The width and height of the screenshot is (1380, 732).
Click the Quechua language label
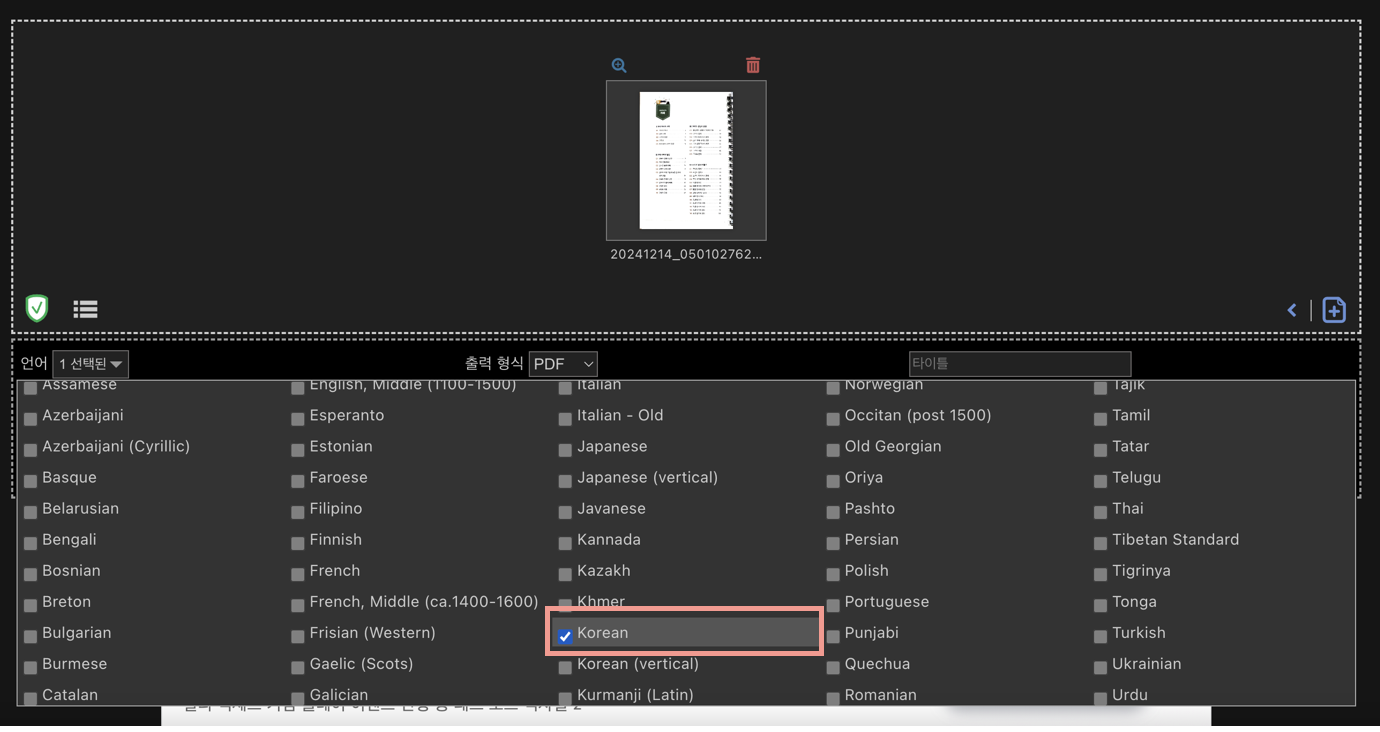pyautogui.click(x=877, y=663)
